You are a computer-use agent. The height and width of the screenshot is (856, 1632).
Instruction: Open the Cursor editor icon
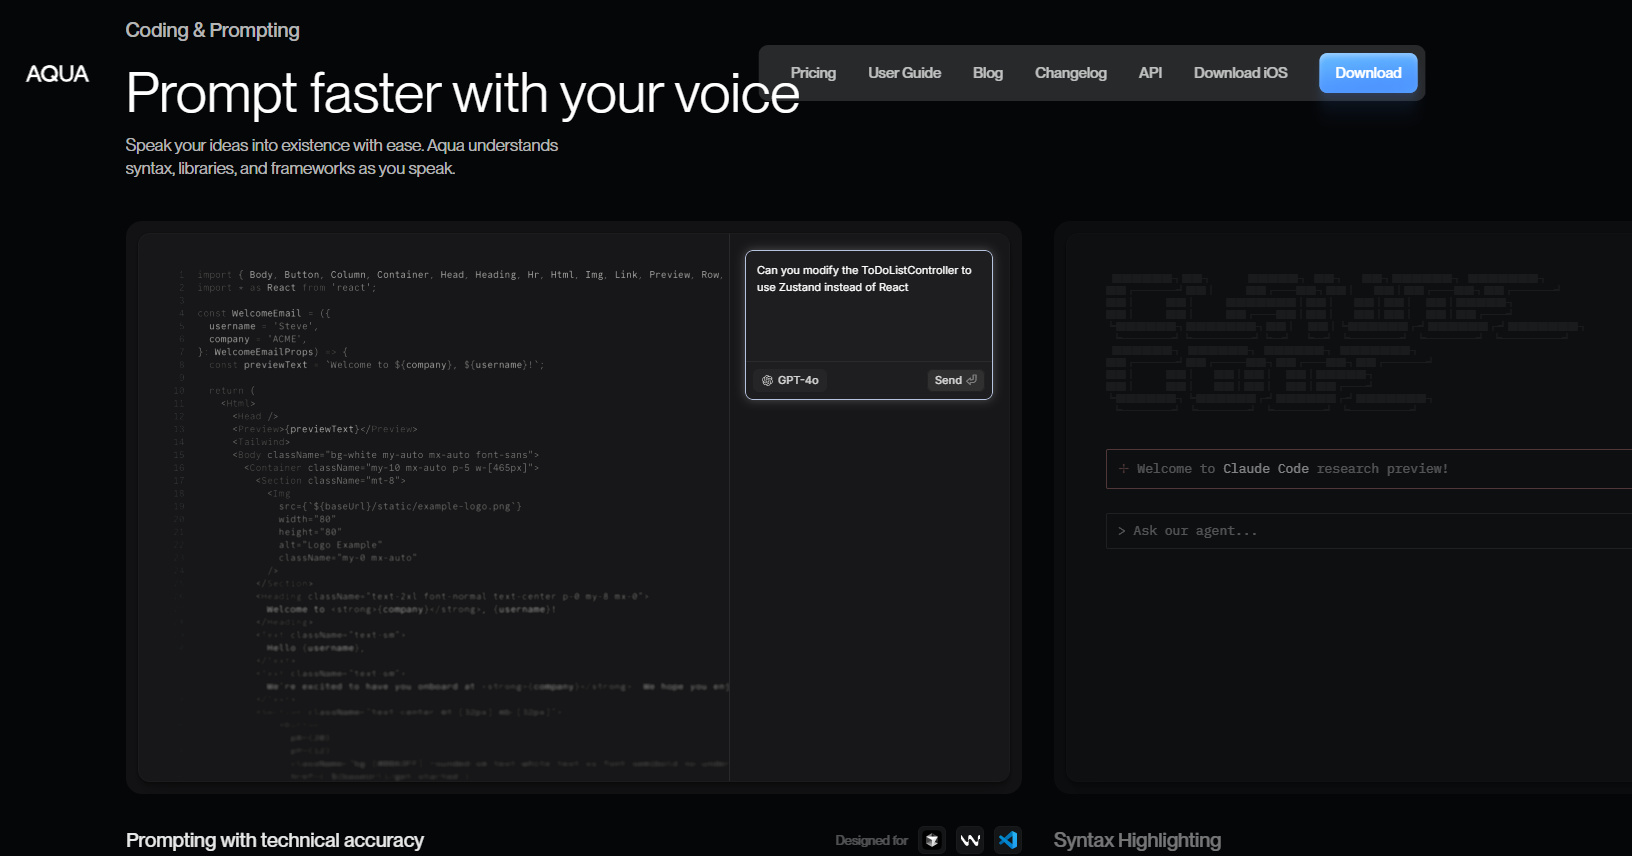coord(932,840)
